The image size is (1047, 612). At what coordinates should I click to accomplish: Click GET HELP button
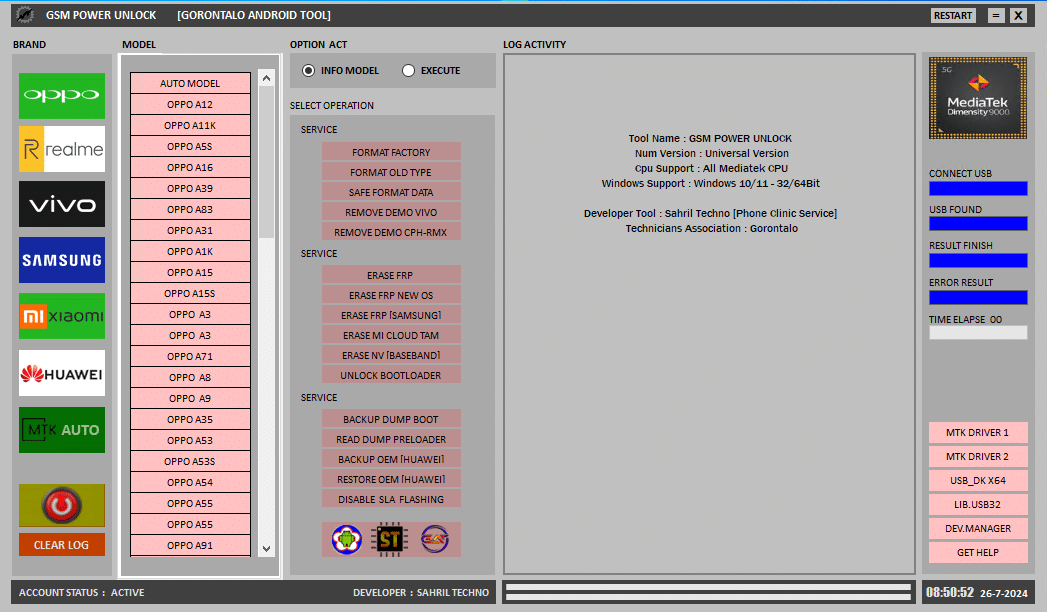tap(978, 553)
